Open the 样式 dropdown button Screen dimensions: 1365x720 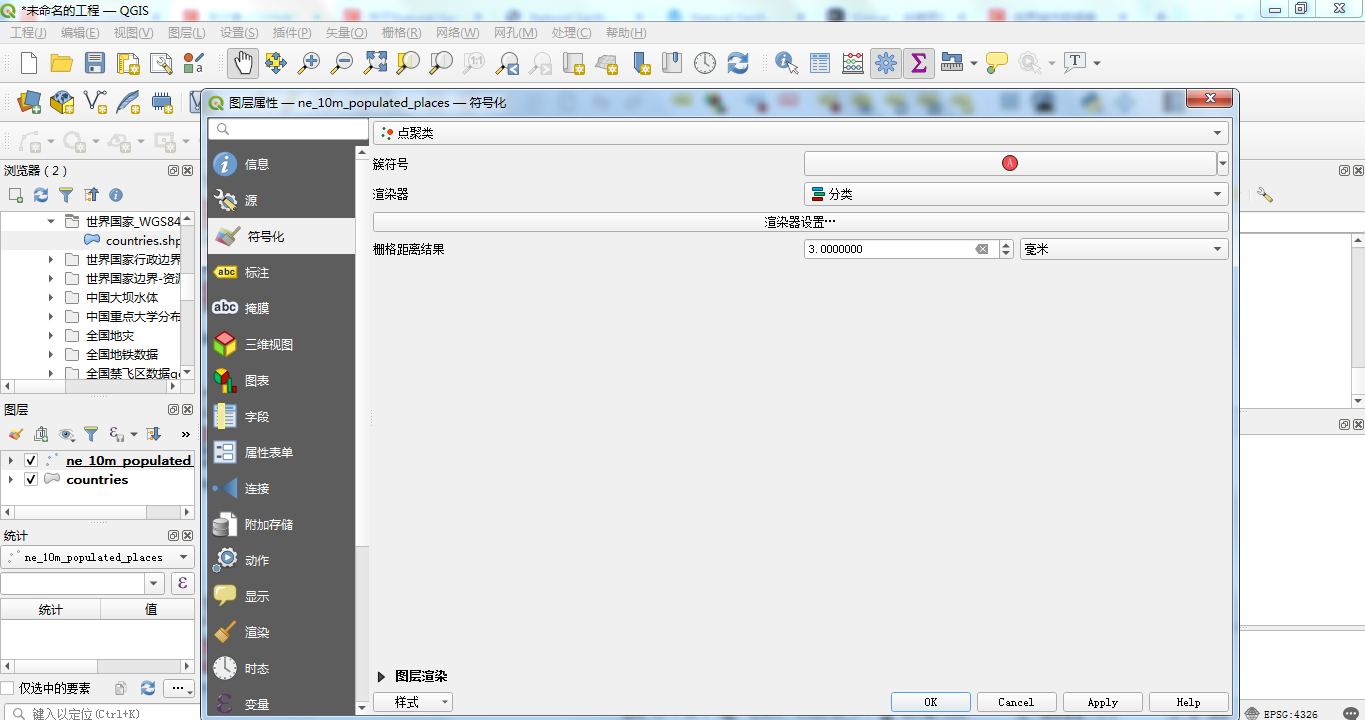[x=413, y=702]
